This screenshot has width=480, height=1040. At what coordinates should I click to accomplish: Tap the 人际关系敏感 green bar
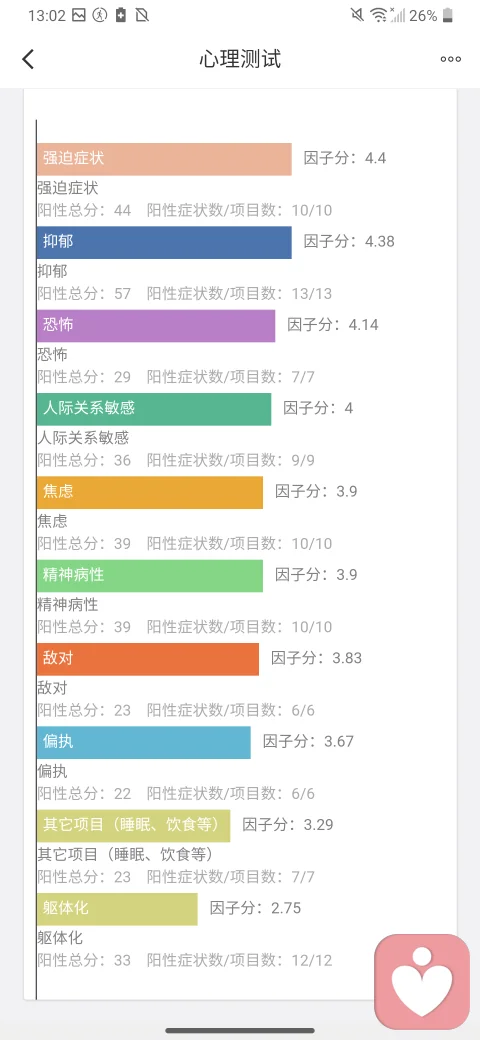(154, 409)
